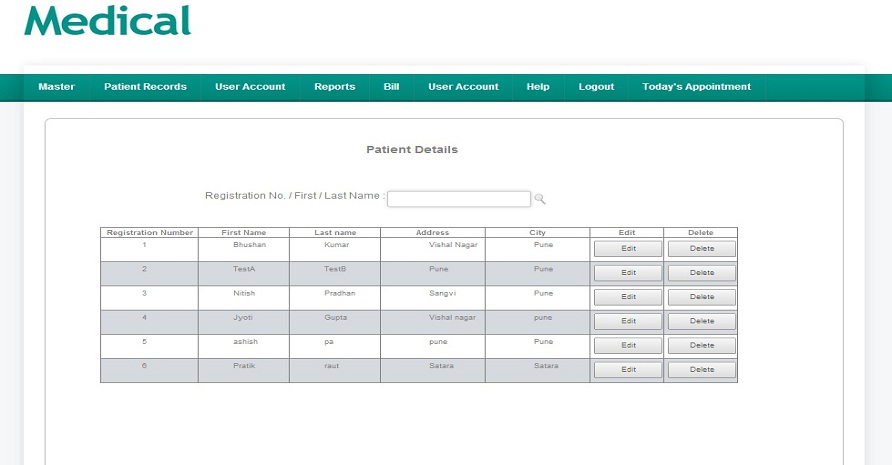Open the User Account menu after Bill
892x465 pixels.
463,87
